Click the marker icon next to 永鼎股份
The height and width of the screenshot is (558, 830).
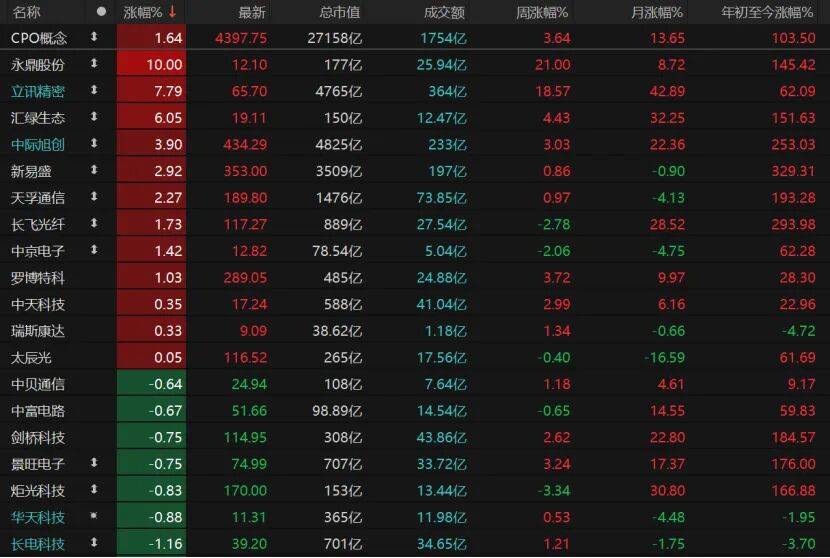click(95, 64)
